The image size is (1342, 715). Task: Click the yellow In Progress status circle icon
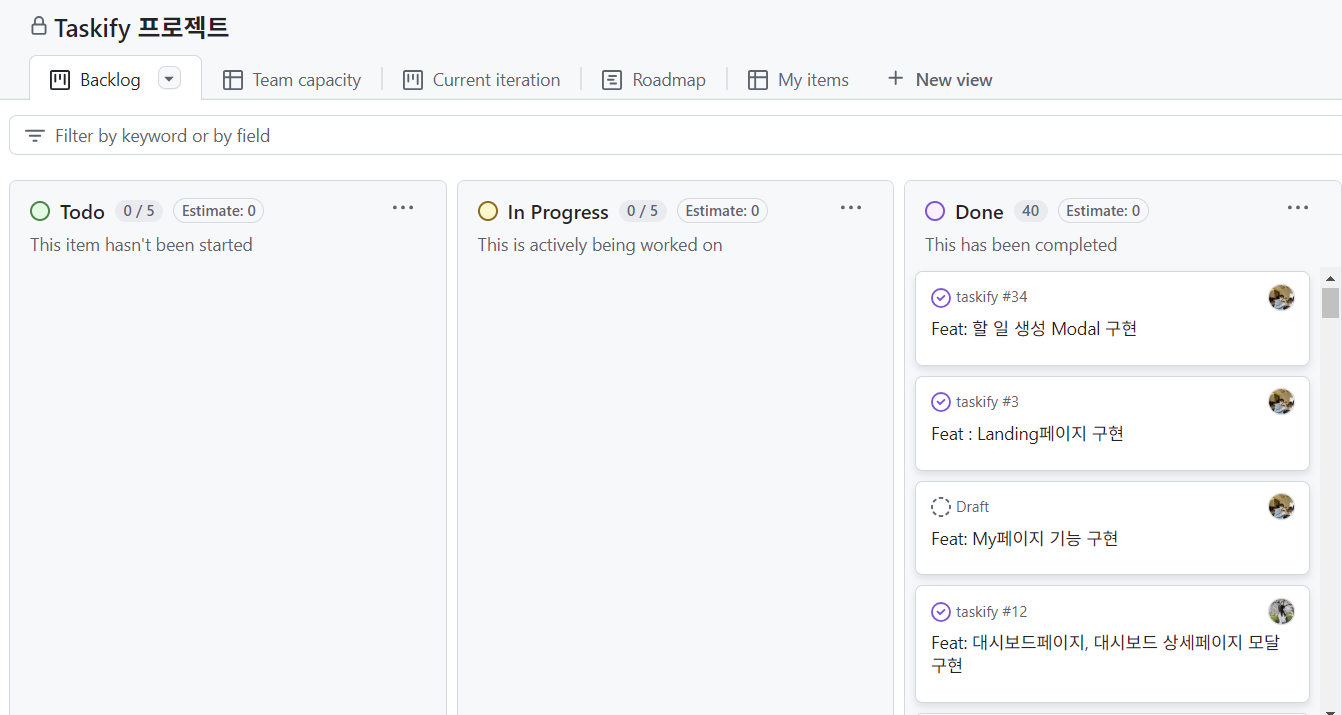click(x=488, y=211)
